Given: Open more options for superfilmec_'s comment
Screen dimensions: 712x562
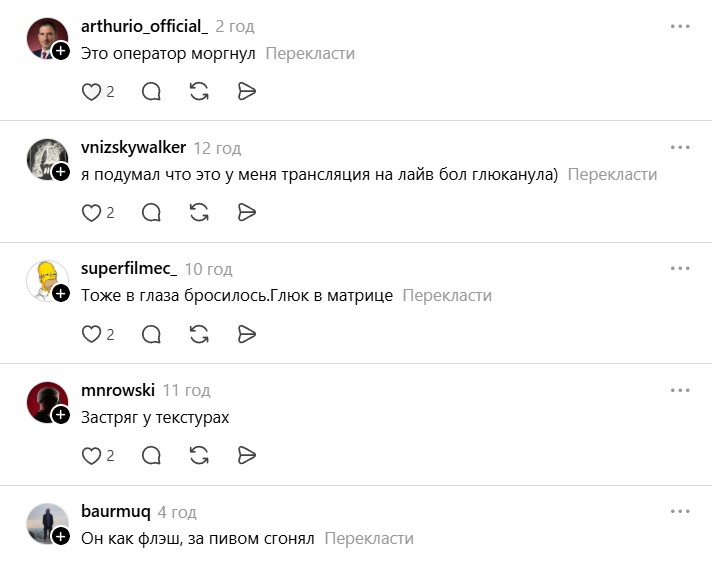Looking at the screenshot, I should [x=680, y=269].
